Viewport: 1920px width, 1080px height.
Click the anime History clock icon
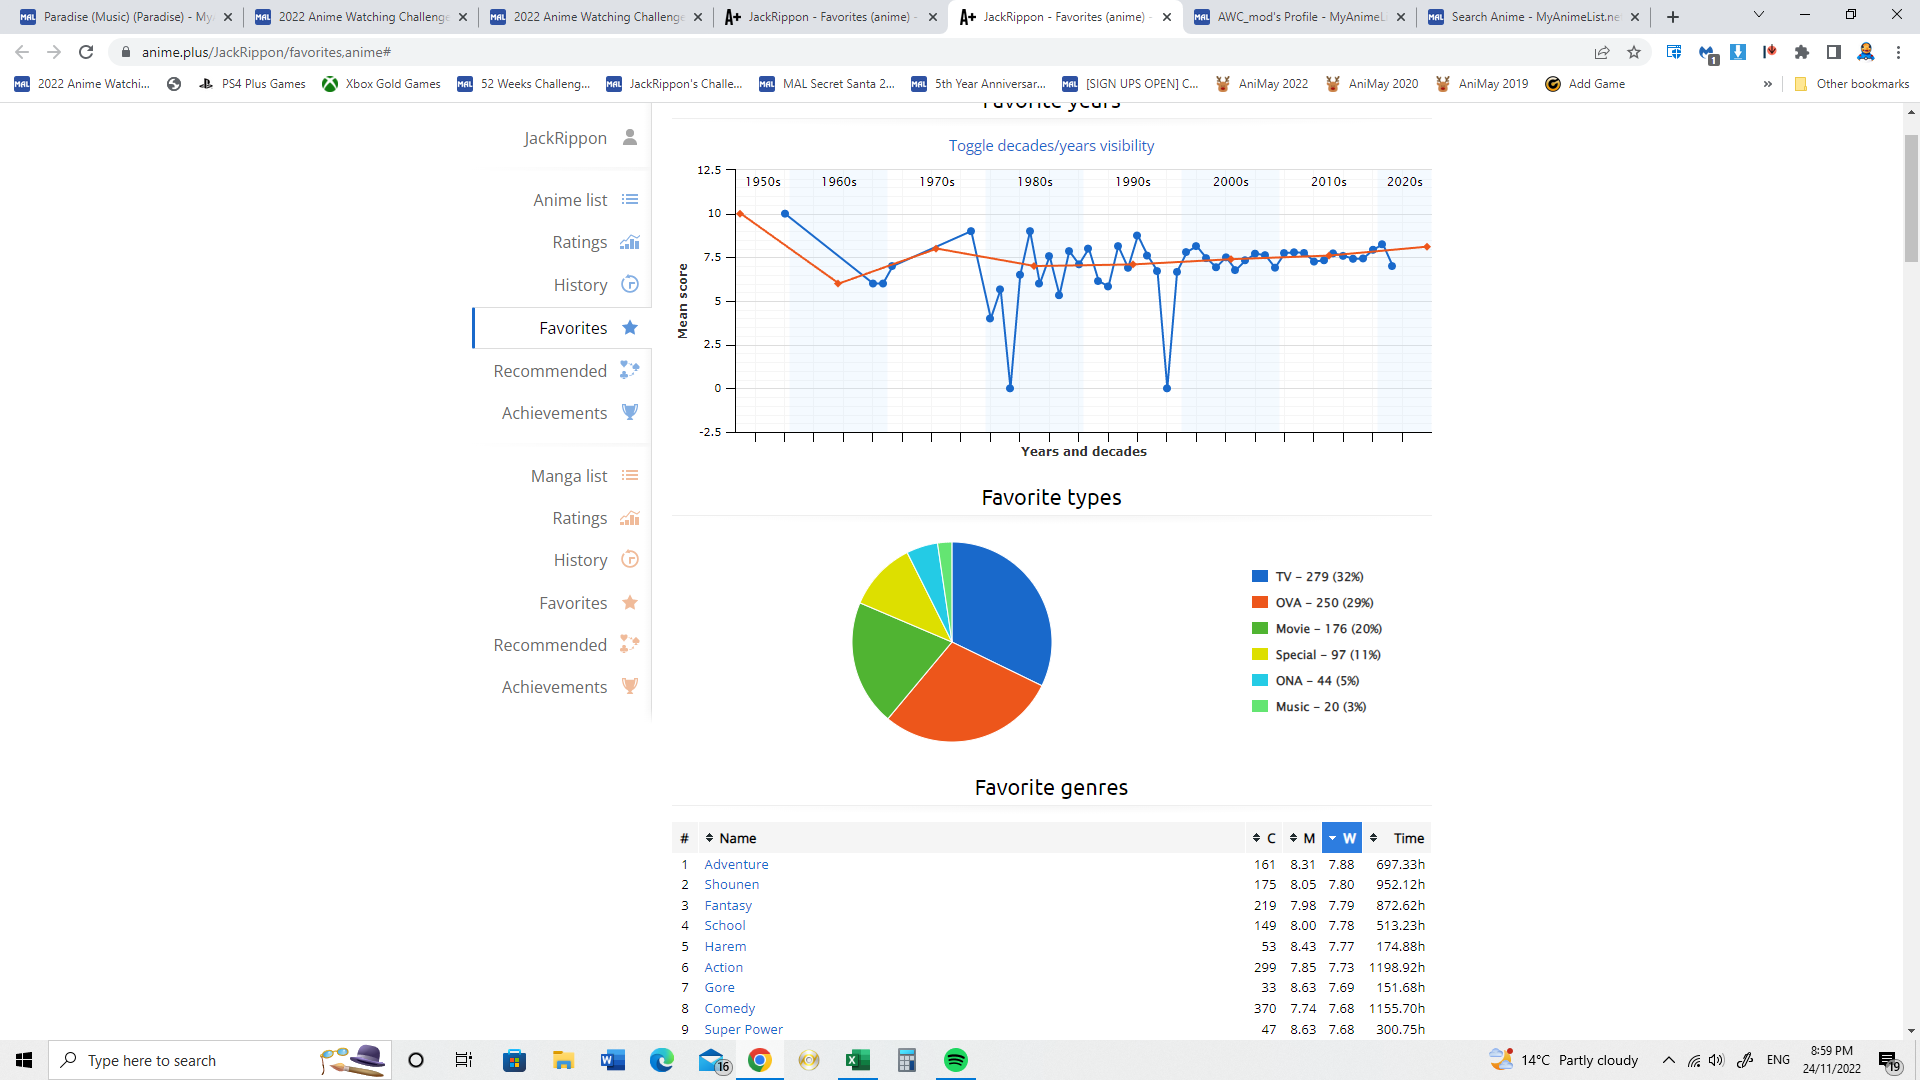coord(629,285)
